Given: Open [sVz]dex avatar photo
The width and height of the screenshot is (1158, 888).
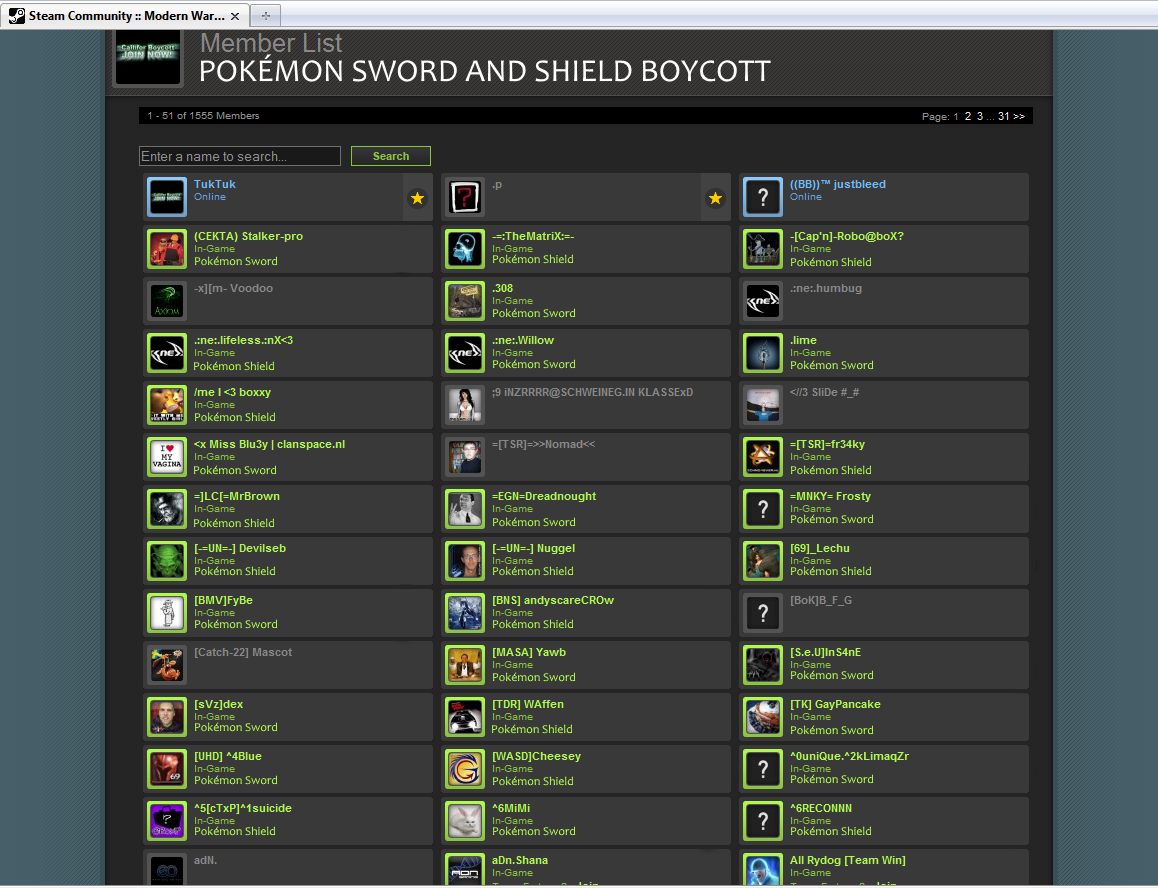Looking at the screenshot, I should click(x=167, y=717).
